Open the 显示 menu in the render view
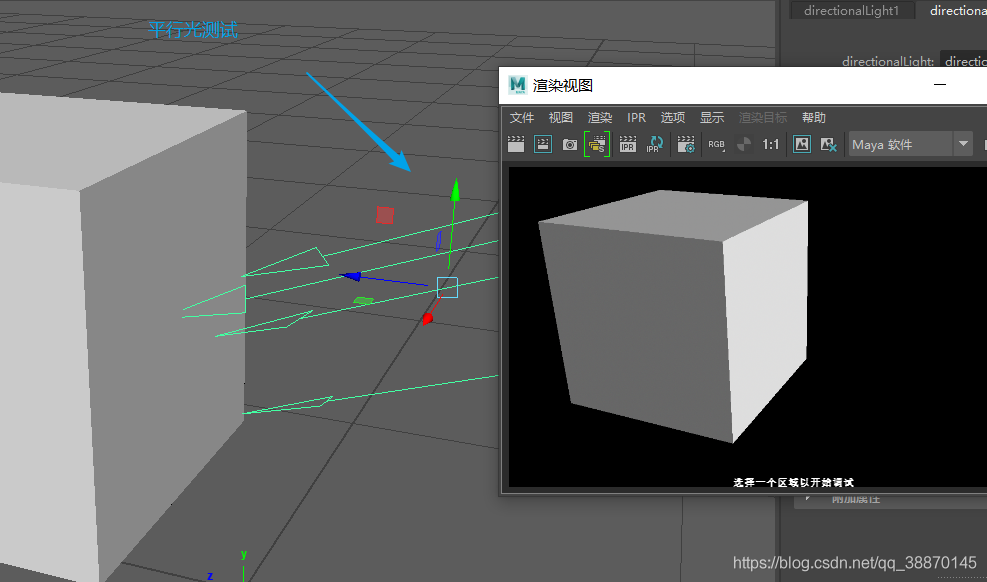The image size is (987, 582). click(x=712, y=118)
